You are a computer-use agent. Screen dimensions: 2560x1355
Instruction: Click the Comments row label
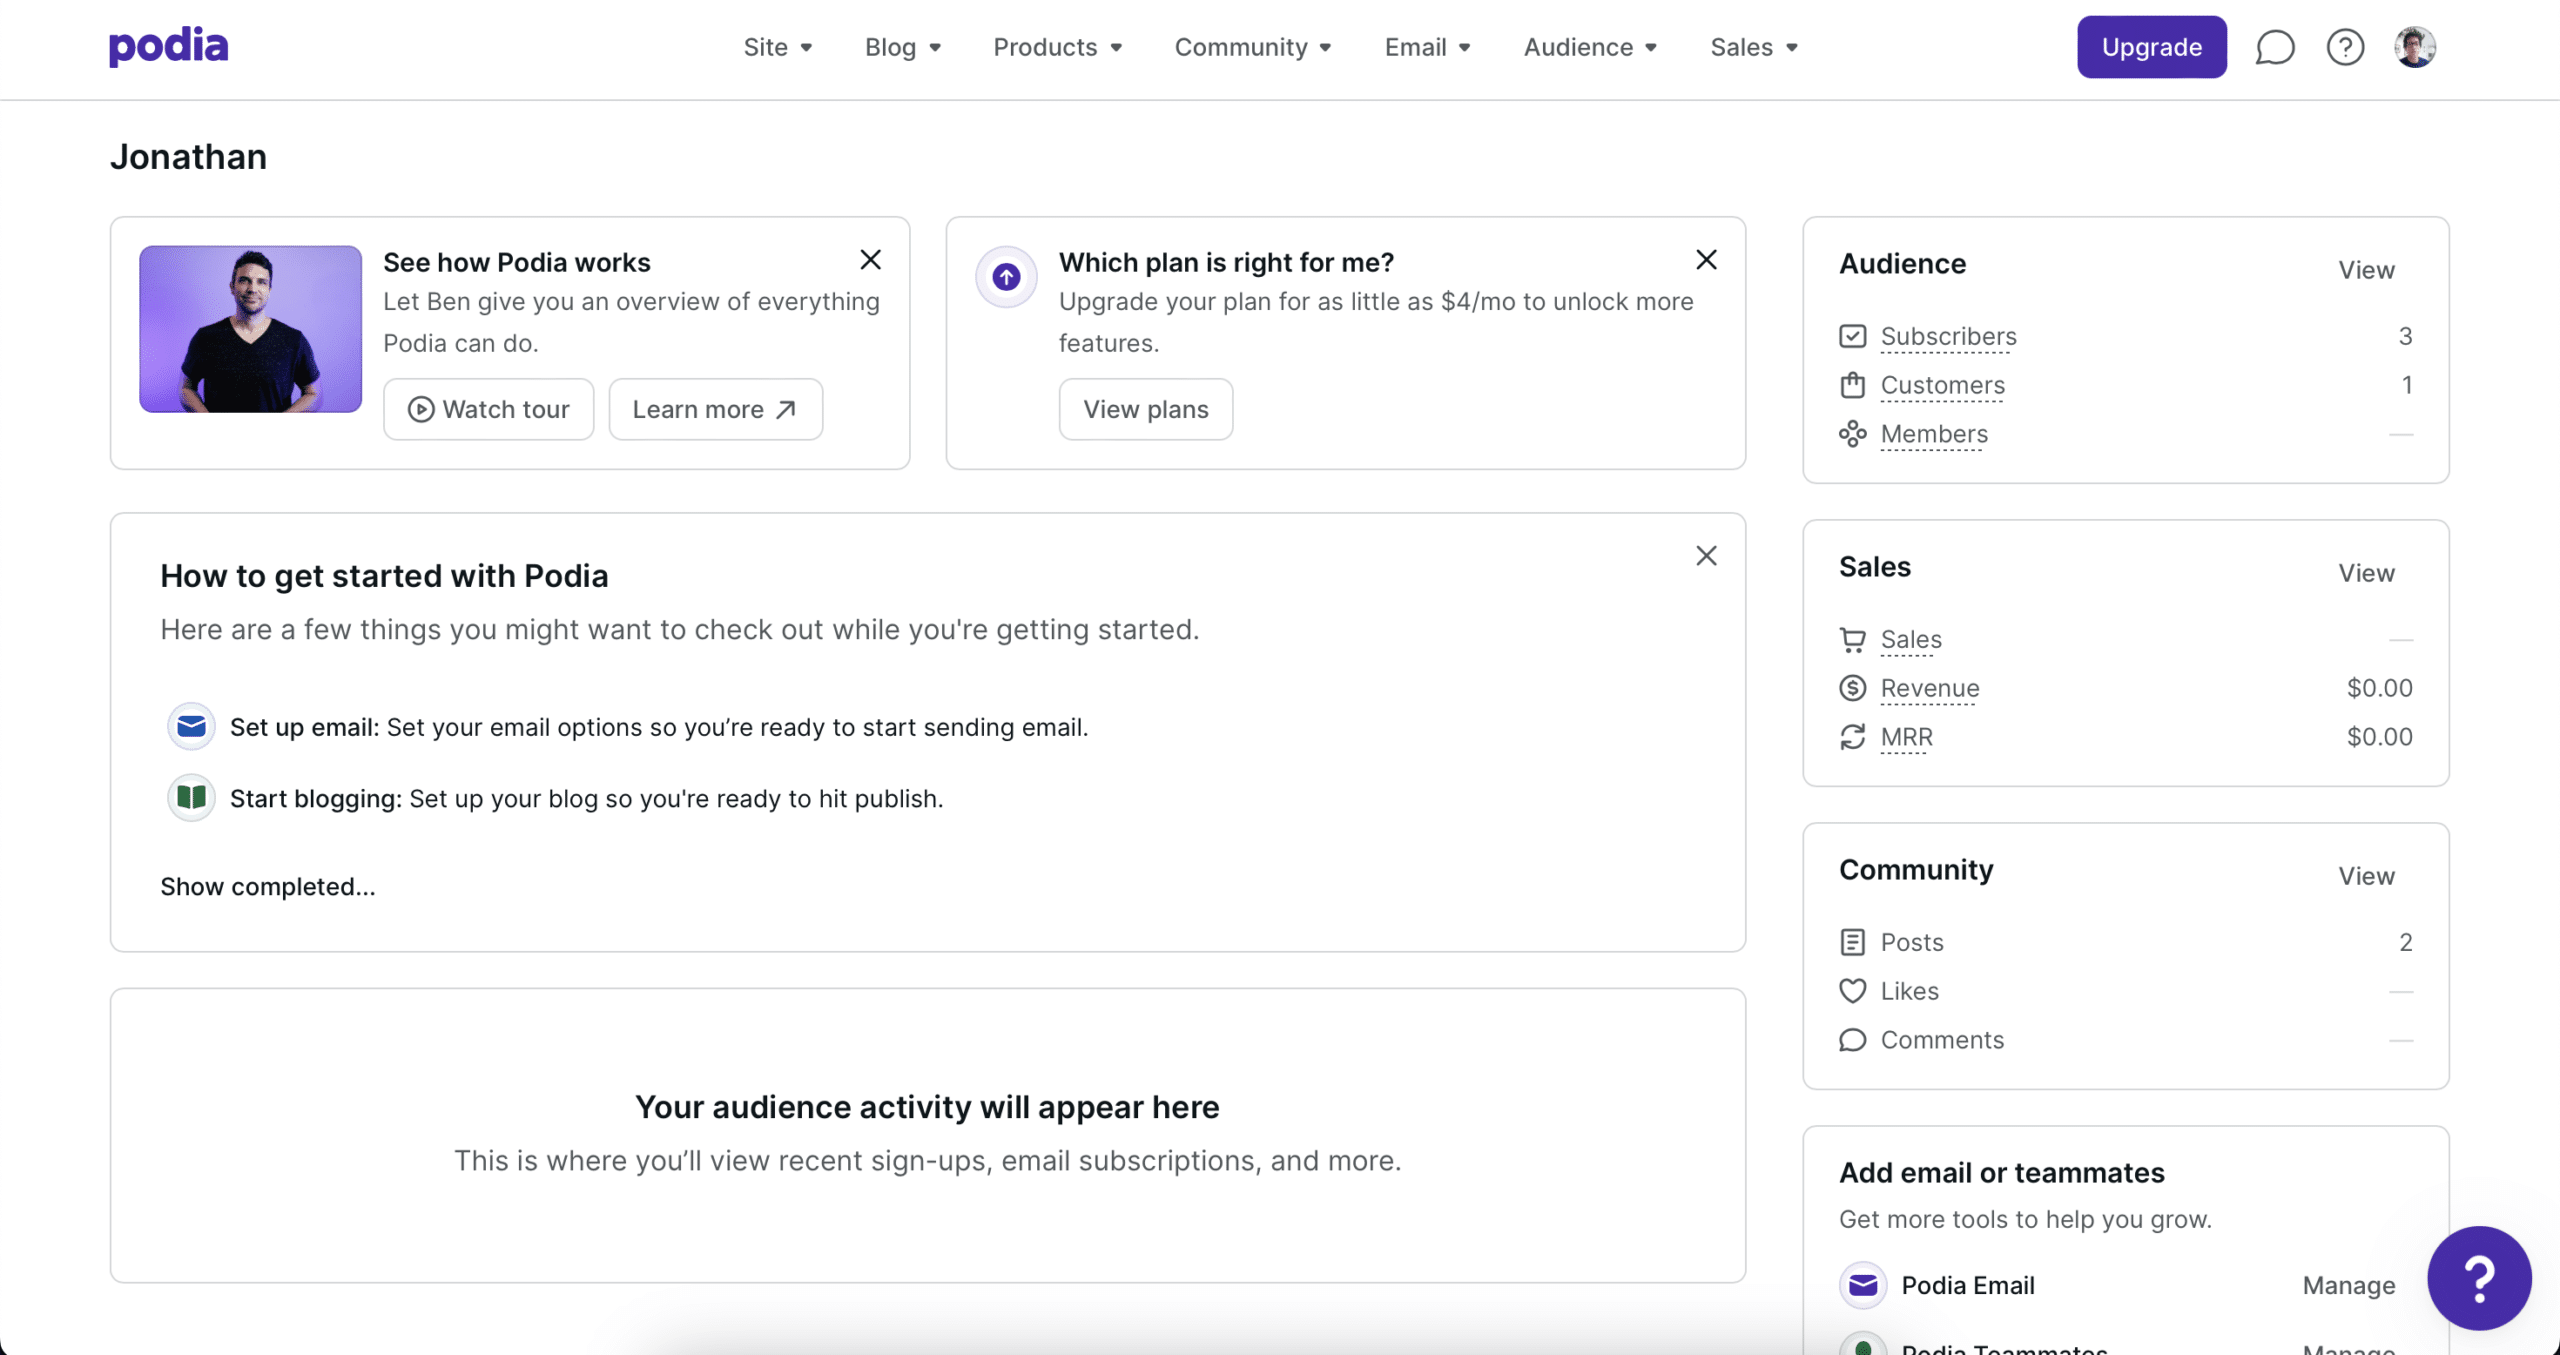tap(1942, 1040)
